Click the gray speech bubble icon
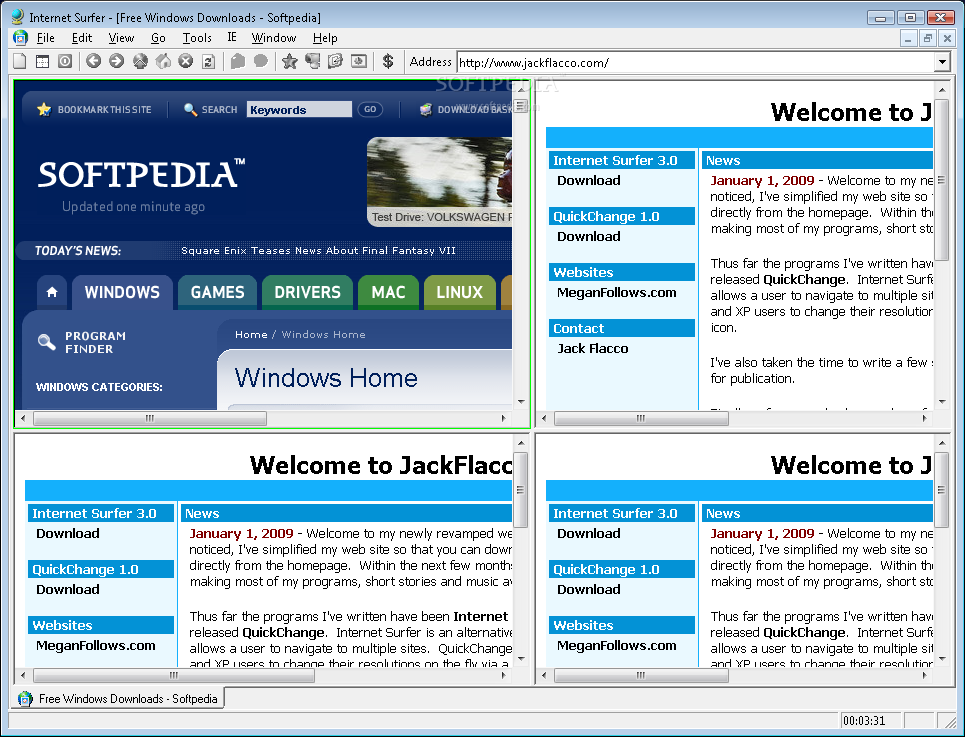The width and height of the screenshot is (965, 737). click(261, 61)
